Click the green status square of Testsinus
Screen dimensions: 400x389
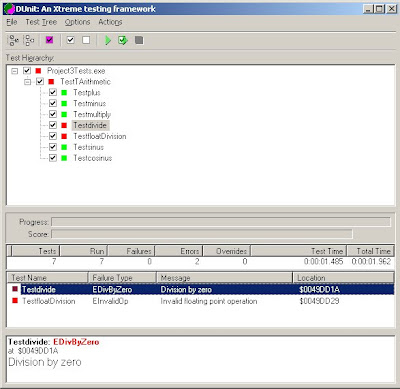click(64, 147)
